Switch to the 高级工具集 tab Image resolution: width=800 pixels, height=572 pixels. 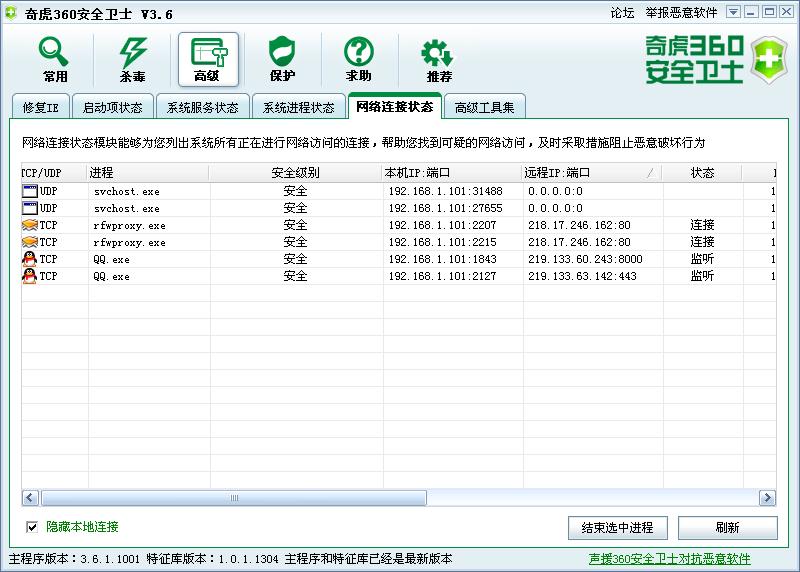(484, 108)
